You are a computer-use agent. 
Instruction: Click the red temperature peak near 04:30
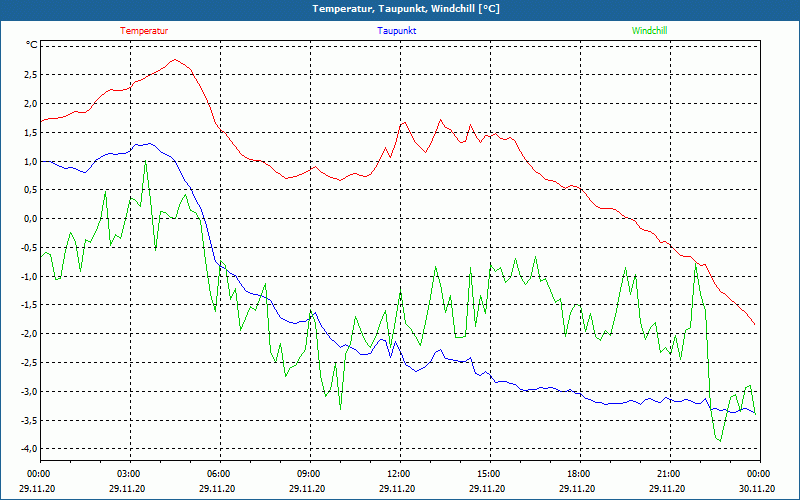(x=175, y=59)
